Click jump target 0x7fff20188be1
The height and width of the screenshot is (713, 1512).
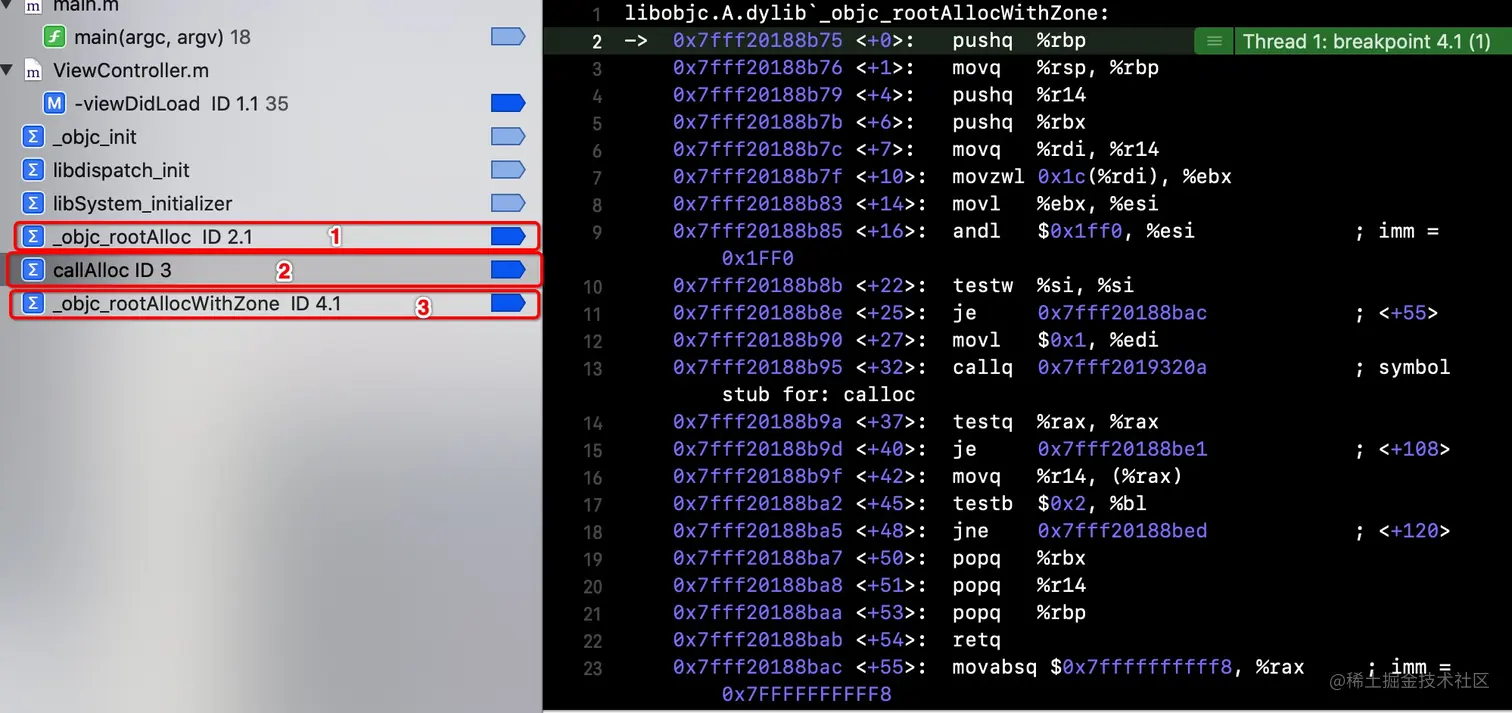1122,449
